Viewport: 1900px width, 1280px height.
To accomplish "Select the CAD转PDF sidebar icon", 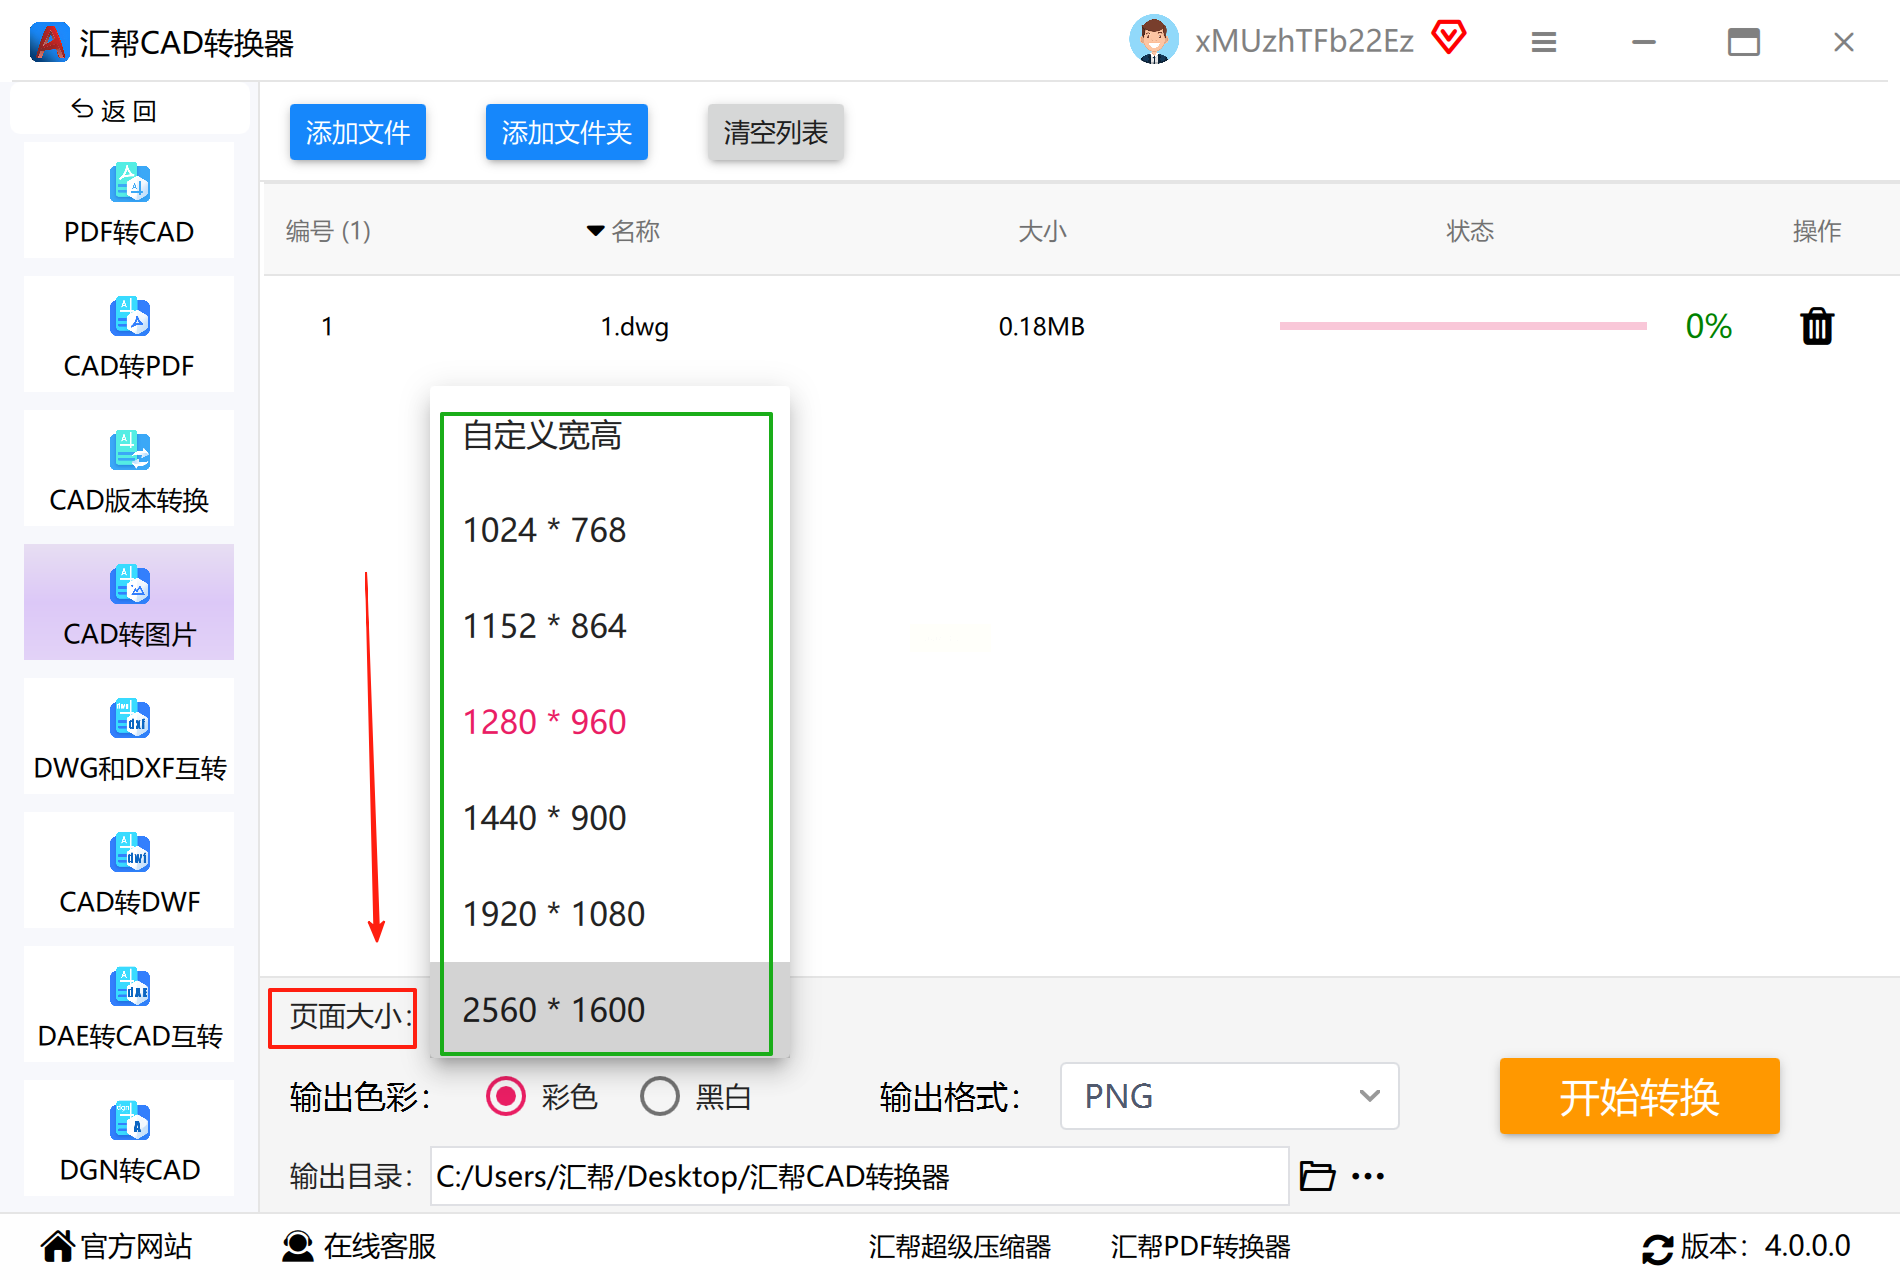I will [x=129, y=317].
